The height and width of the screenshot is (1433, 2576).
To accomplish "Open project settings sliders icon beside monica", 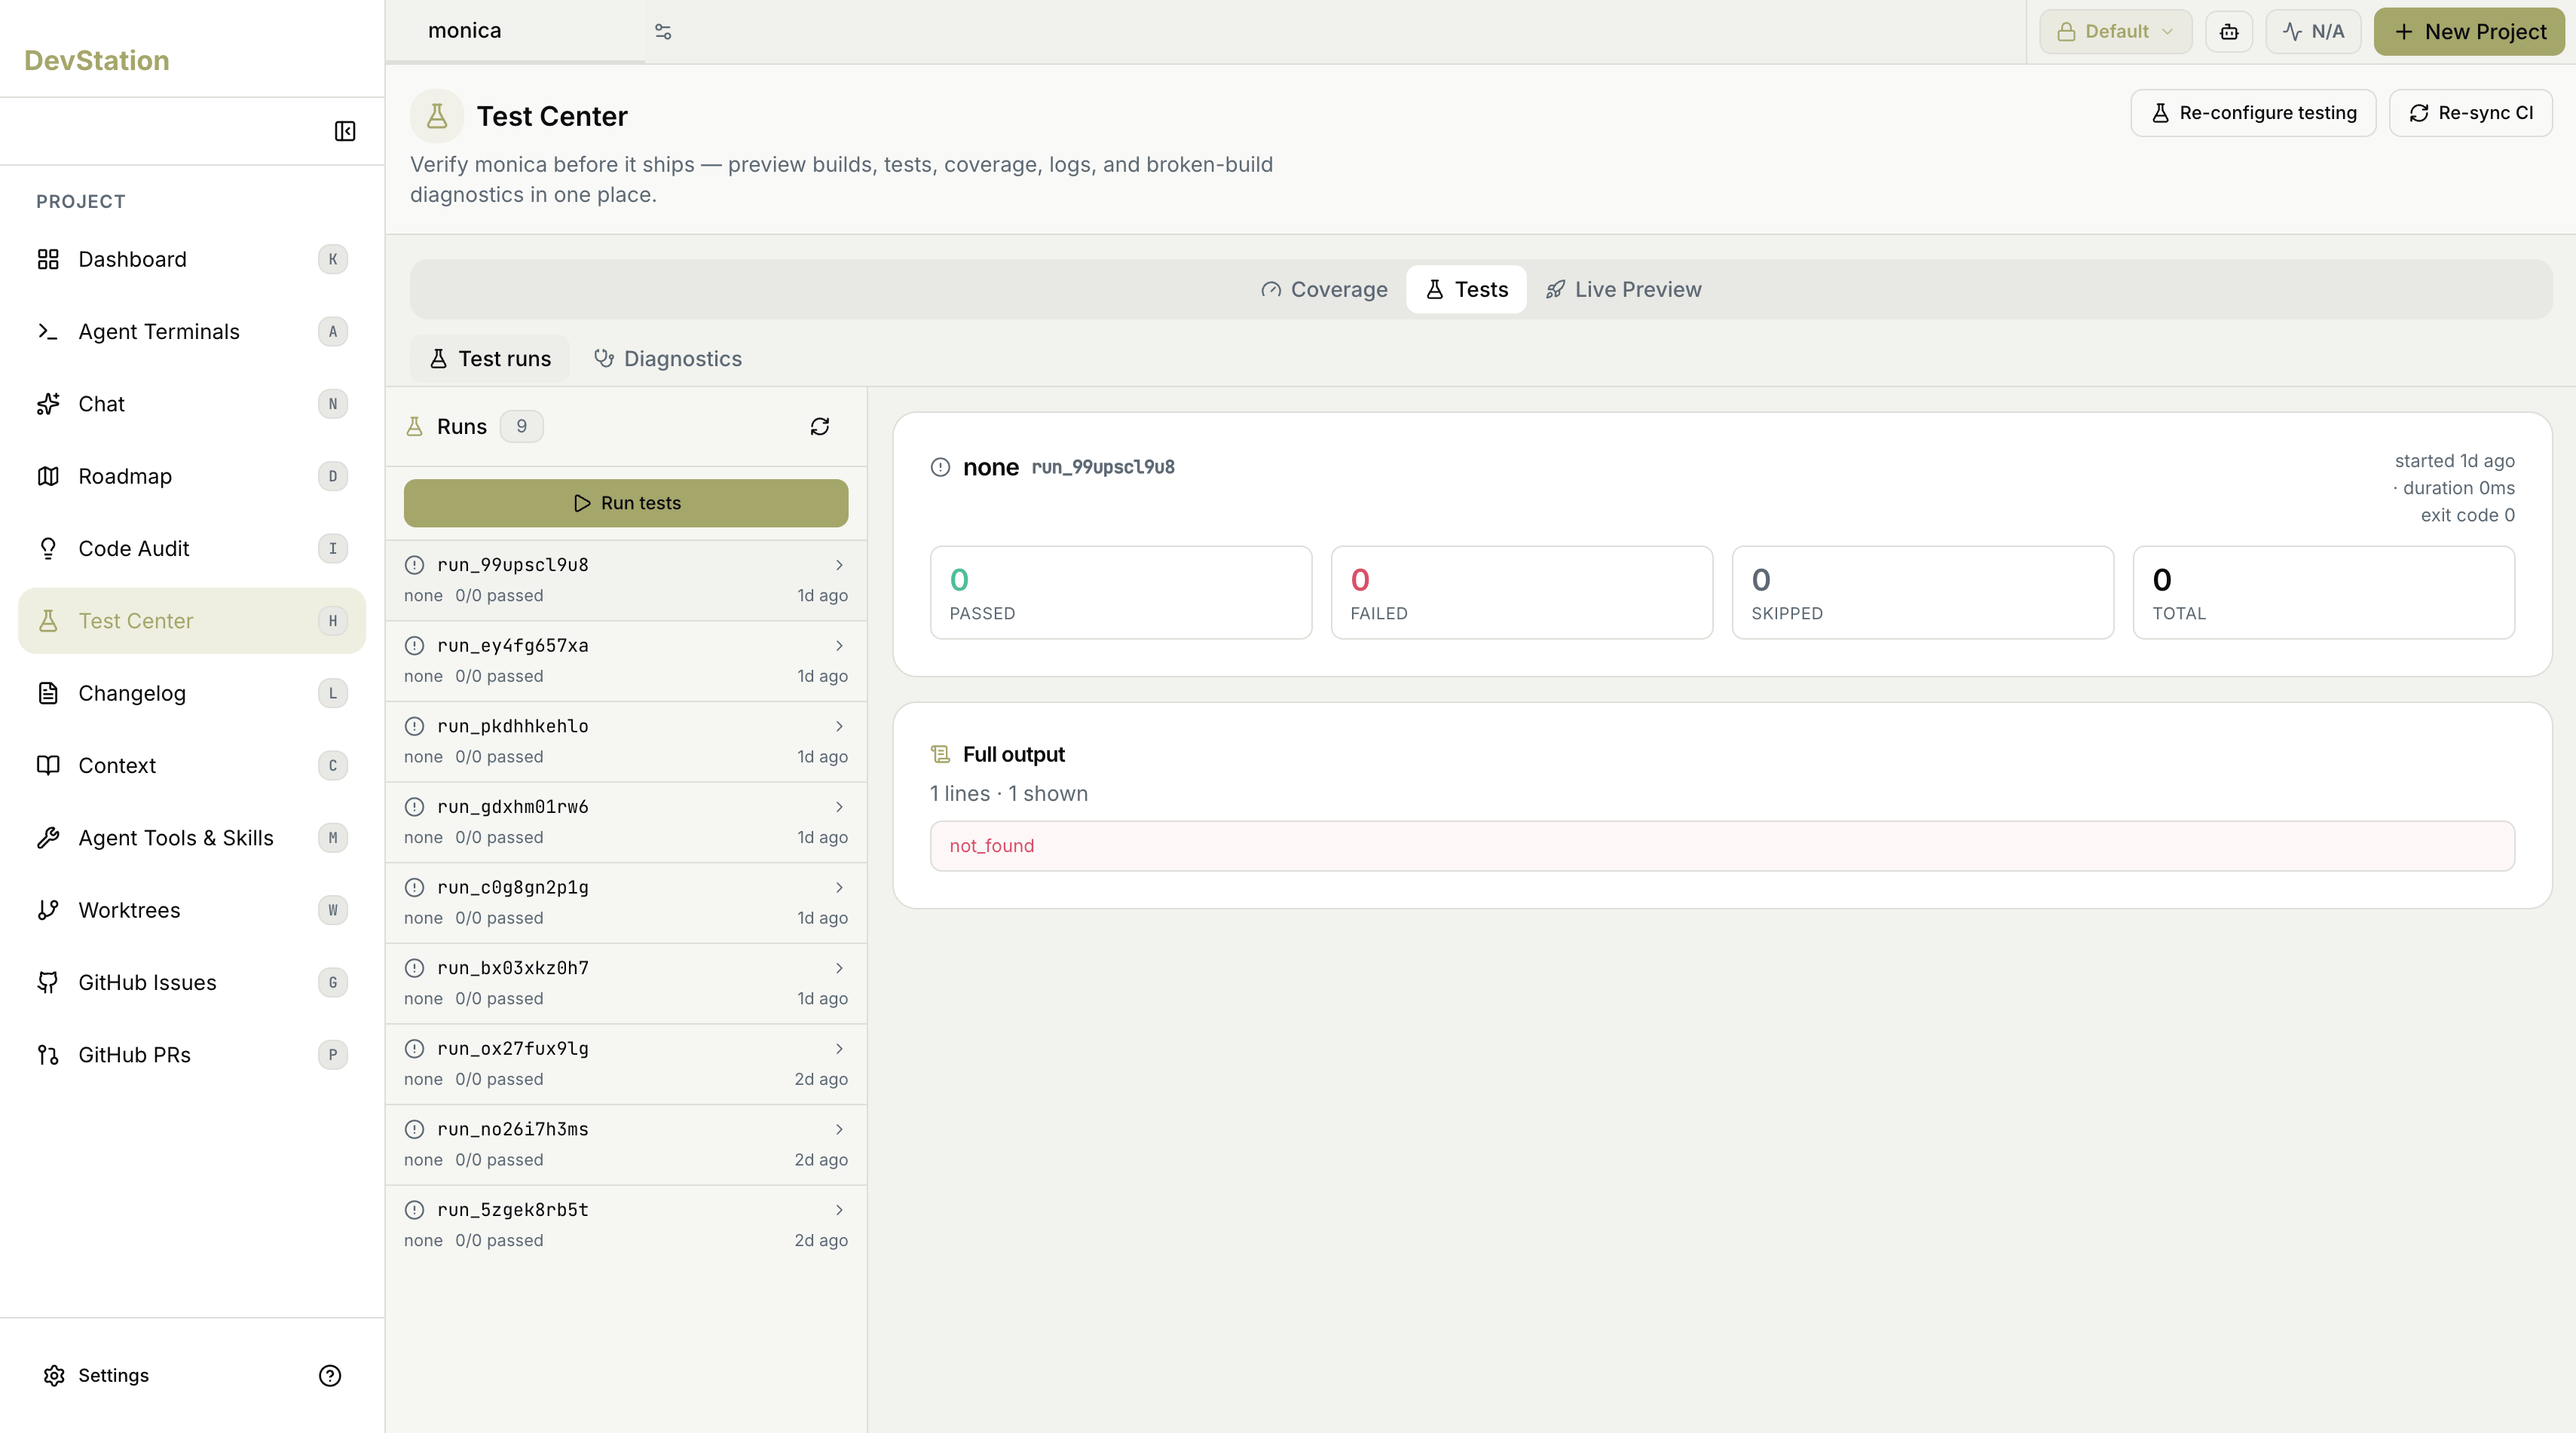I will coord(663,32).
